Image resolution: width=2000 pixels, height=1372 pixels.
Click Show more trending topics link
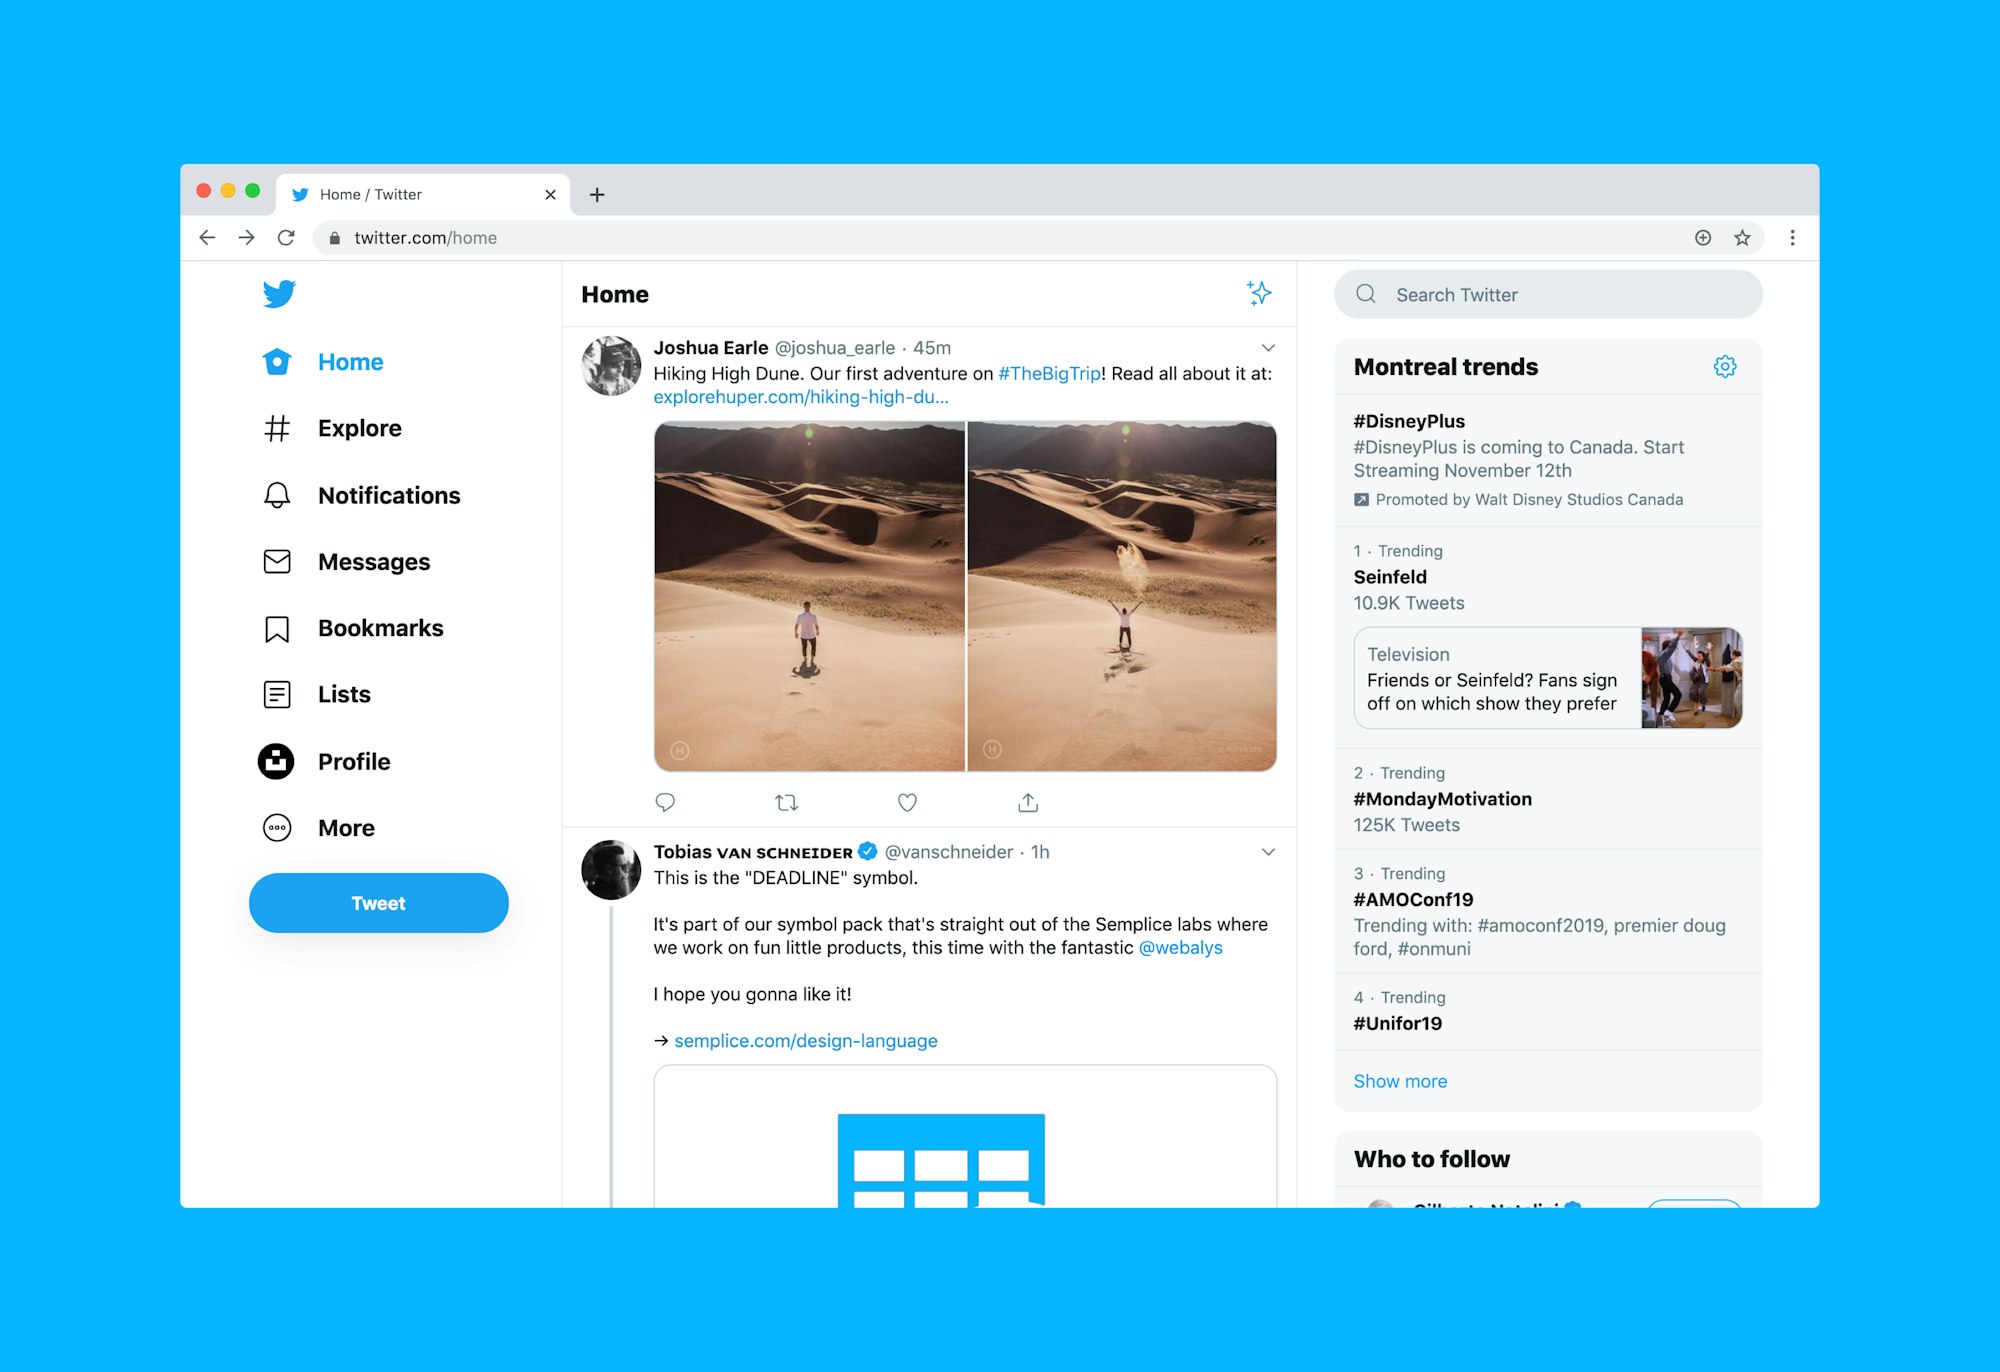tap(1401, 1080)
